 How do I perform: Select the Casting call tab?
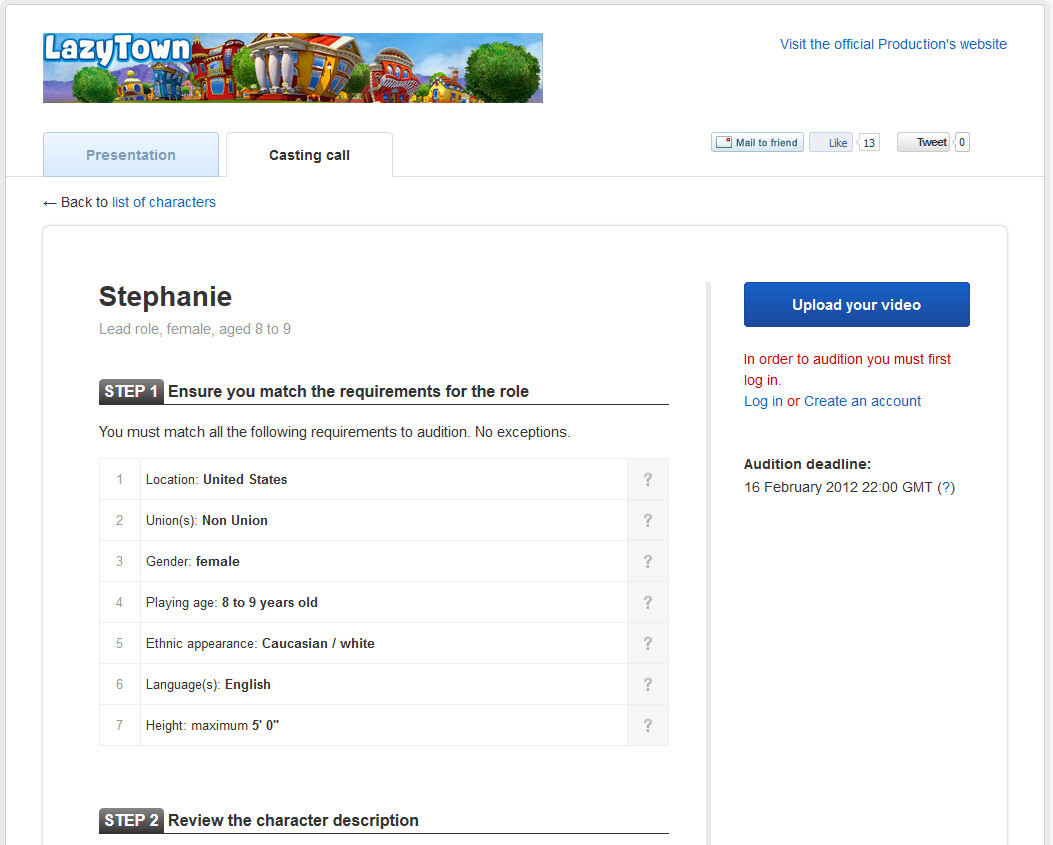coord(309,155)
